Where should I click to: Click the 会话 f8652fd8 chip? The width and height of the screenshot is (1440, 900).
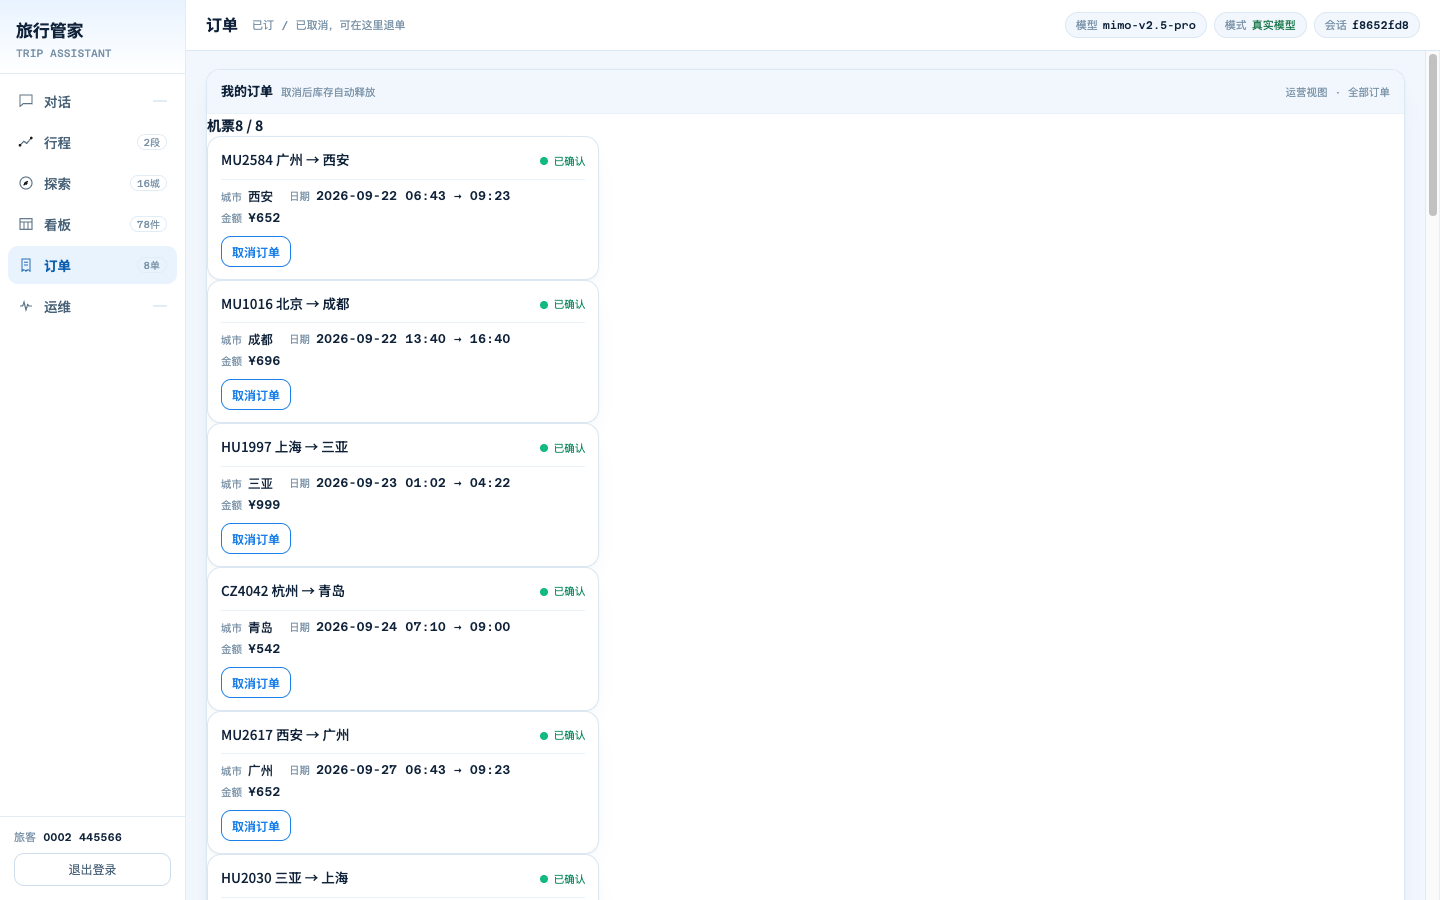(1367, 25)
